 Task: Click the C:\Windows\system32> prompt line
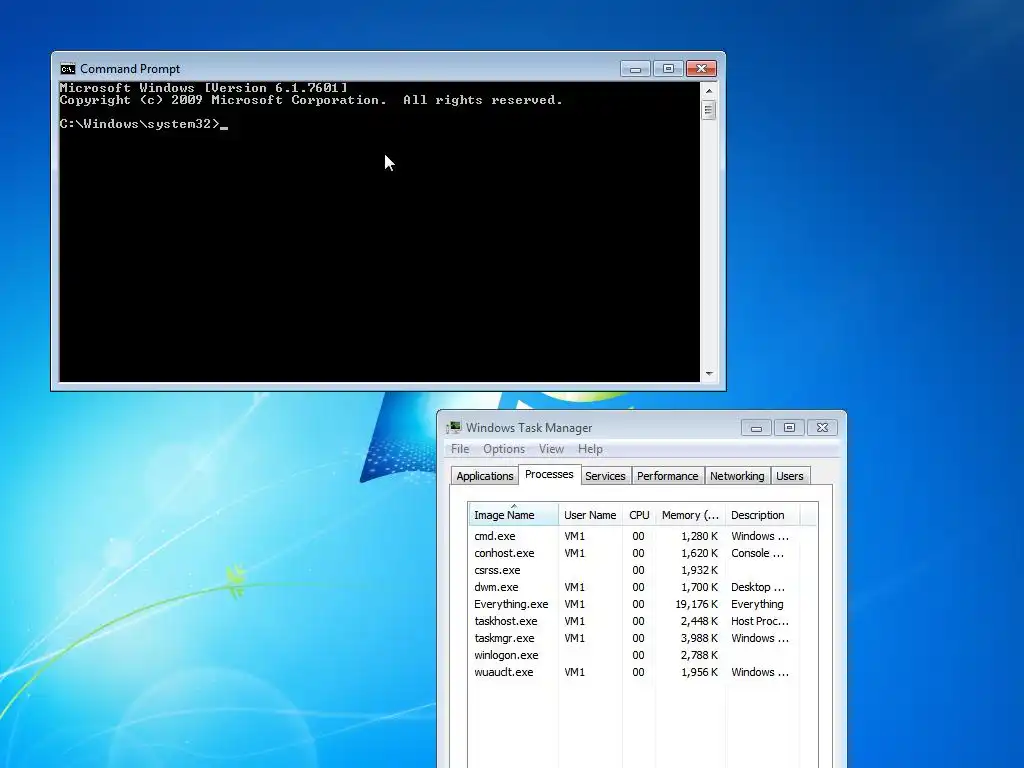144,124
